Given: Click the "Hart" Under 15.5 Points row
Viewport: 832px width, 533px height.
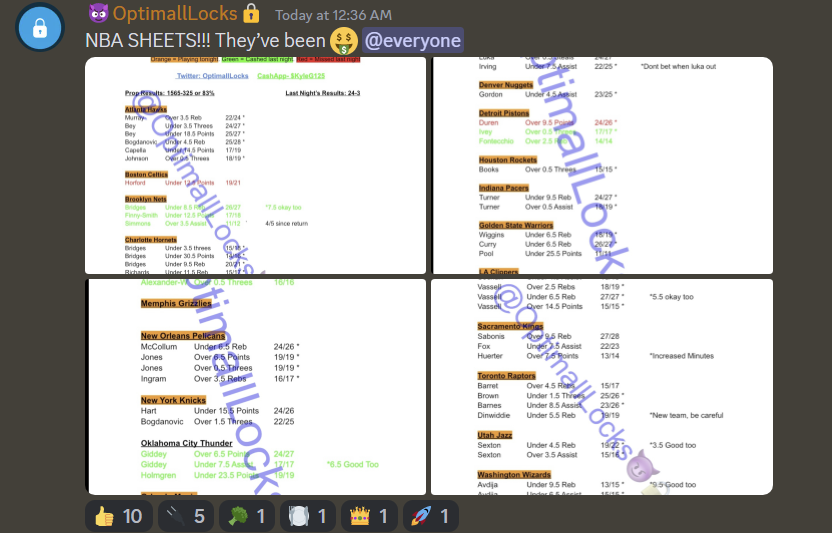Looking at the screenshot, I should click(218, 411).
